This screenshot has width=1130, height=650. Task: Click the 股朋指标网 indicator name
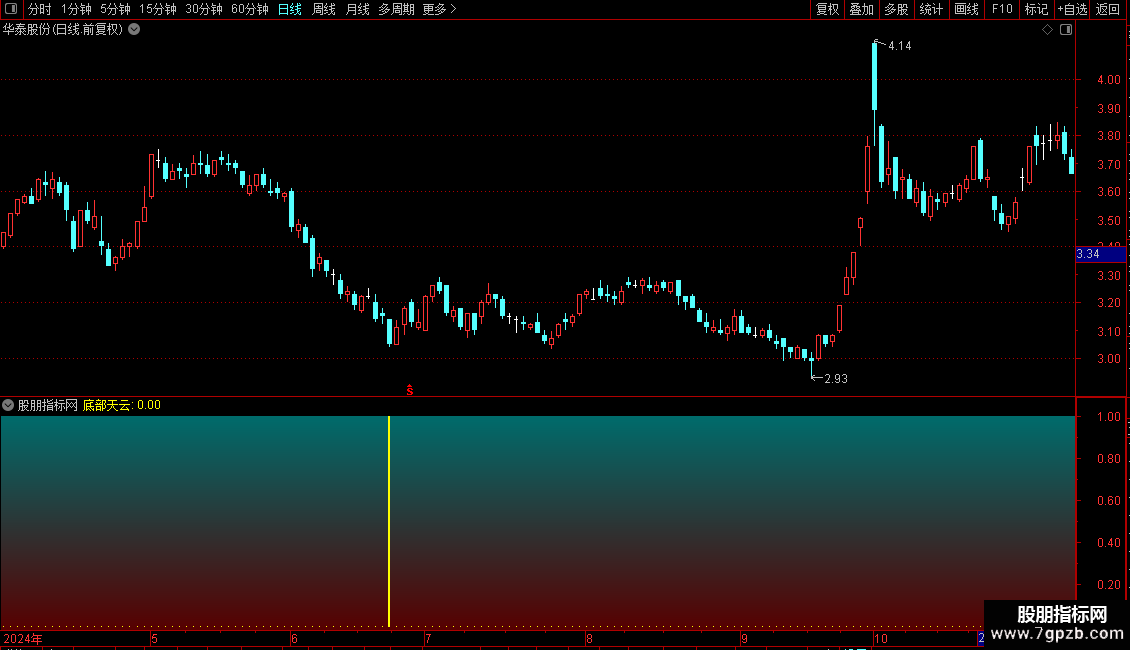click(48, 405)
